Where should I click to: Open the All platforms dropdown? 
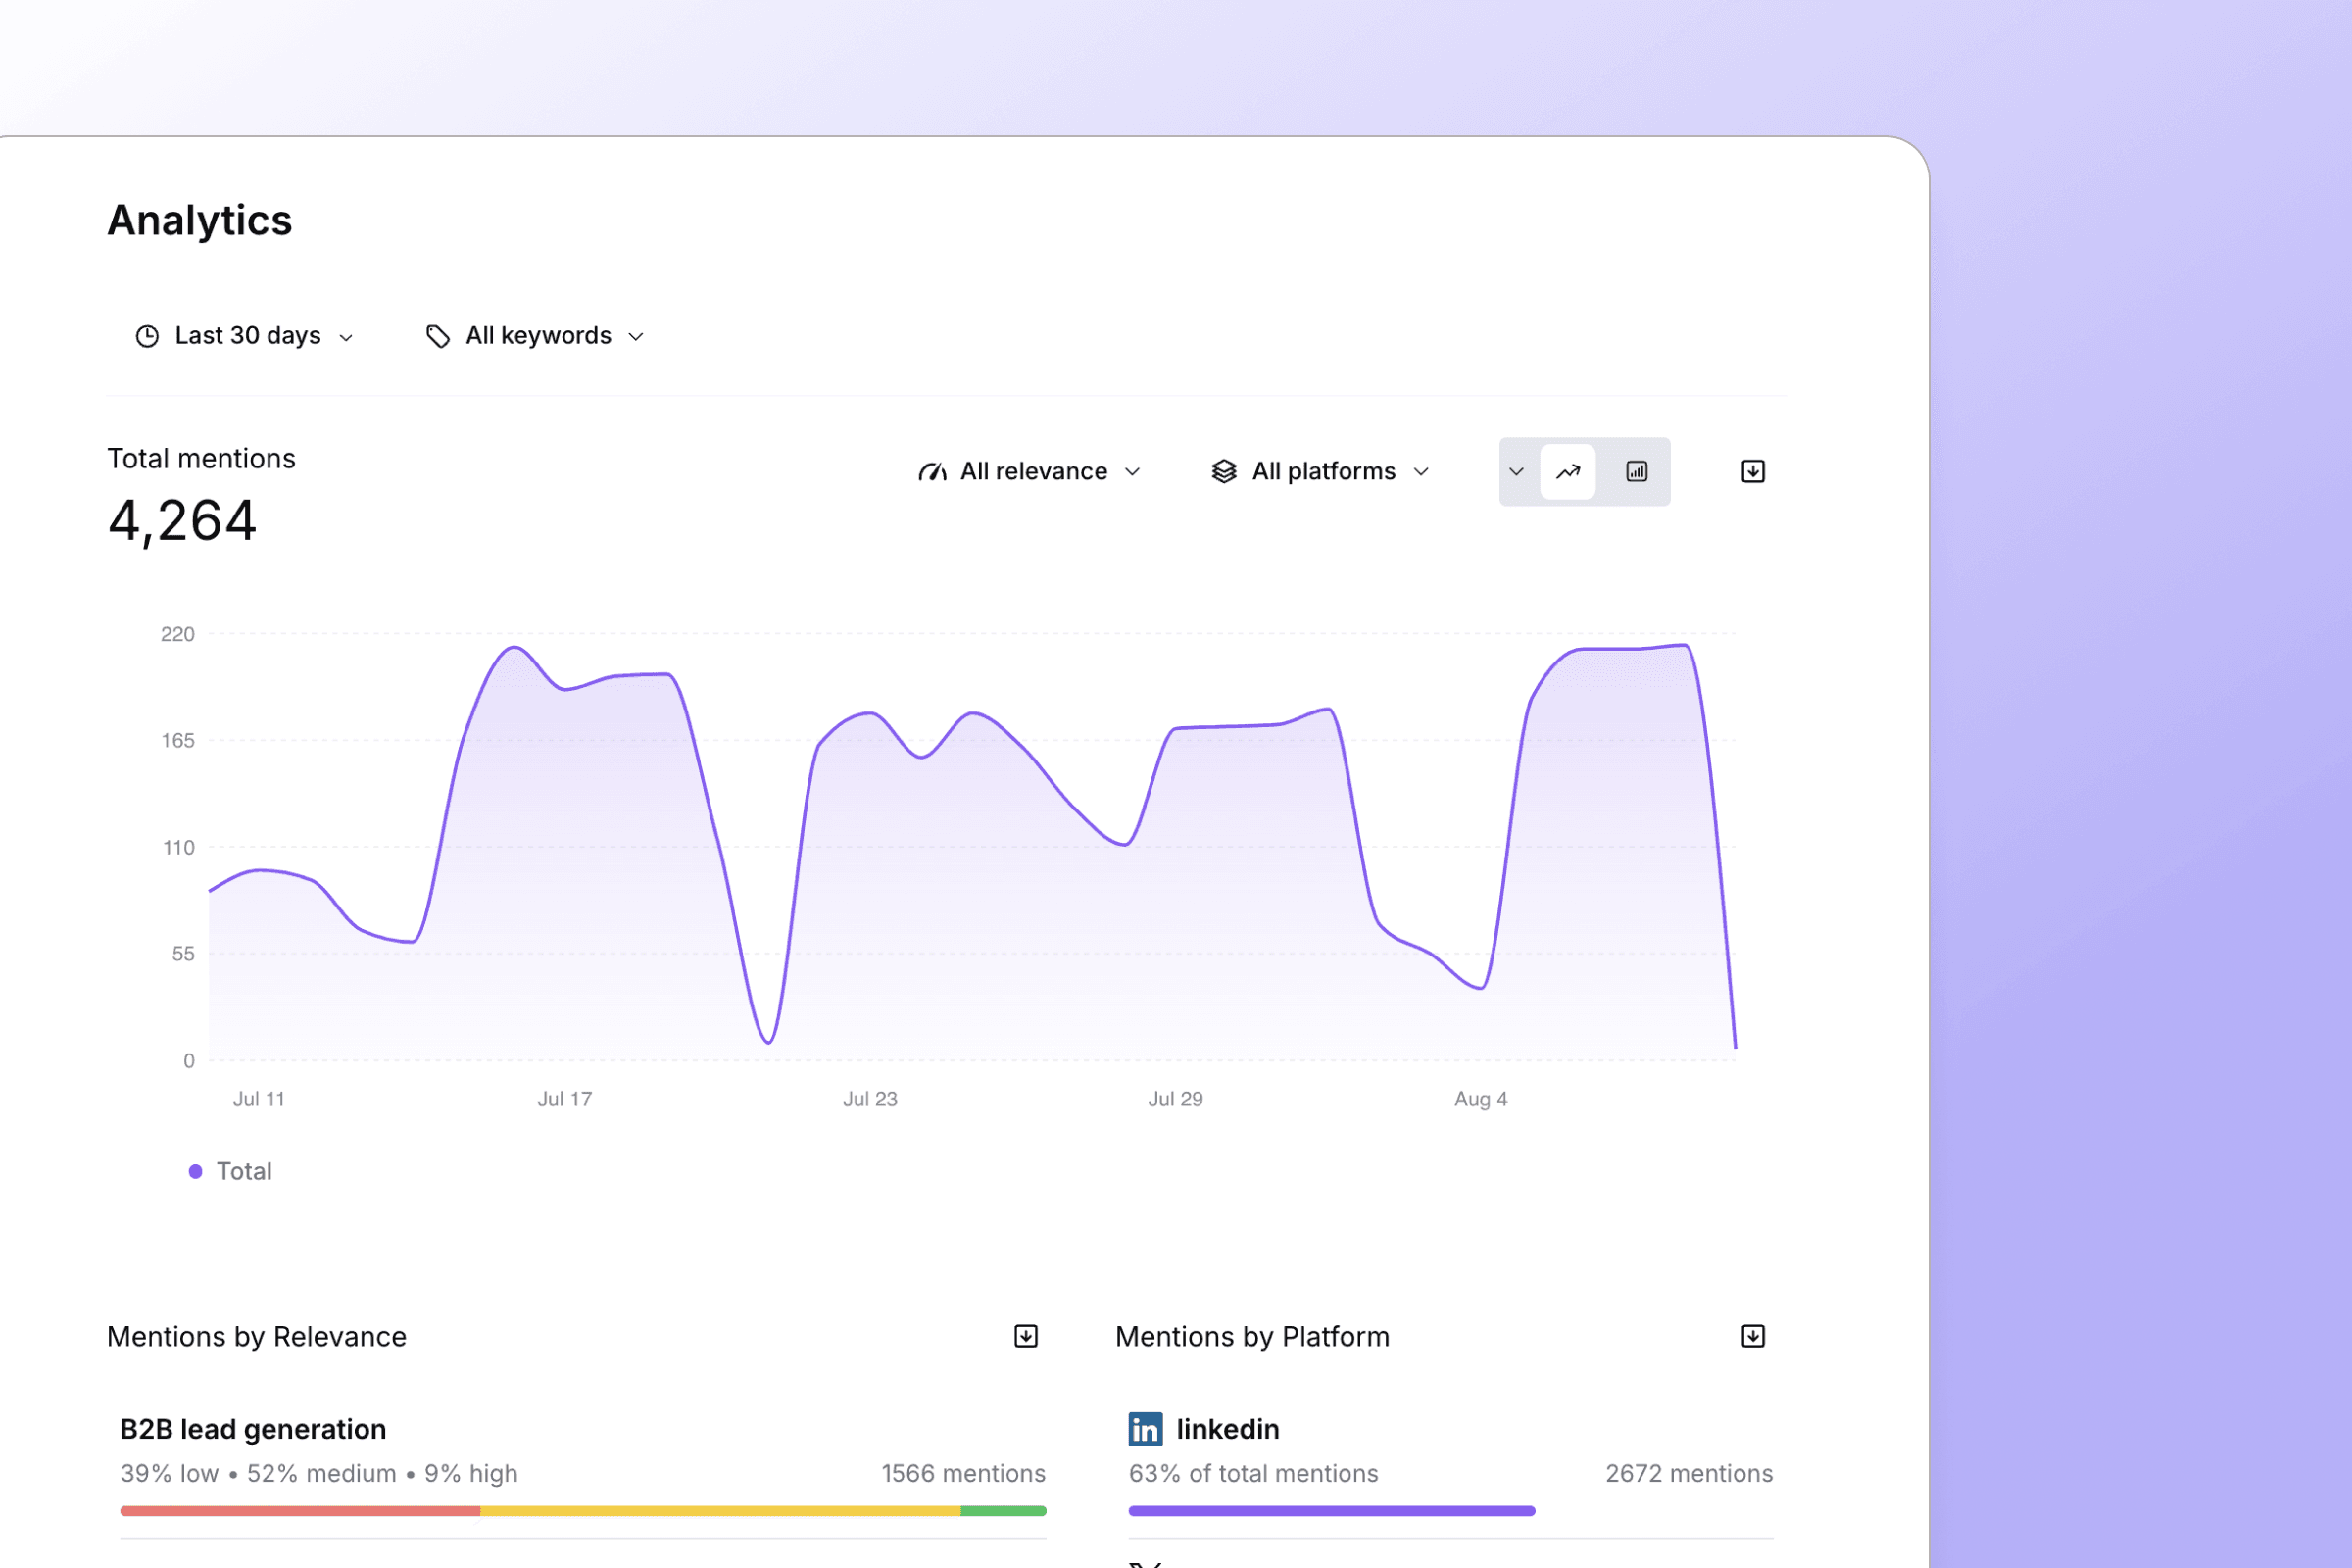pyautogui.click(x=1322, y=471)
